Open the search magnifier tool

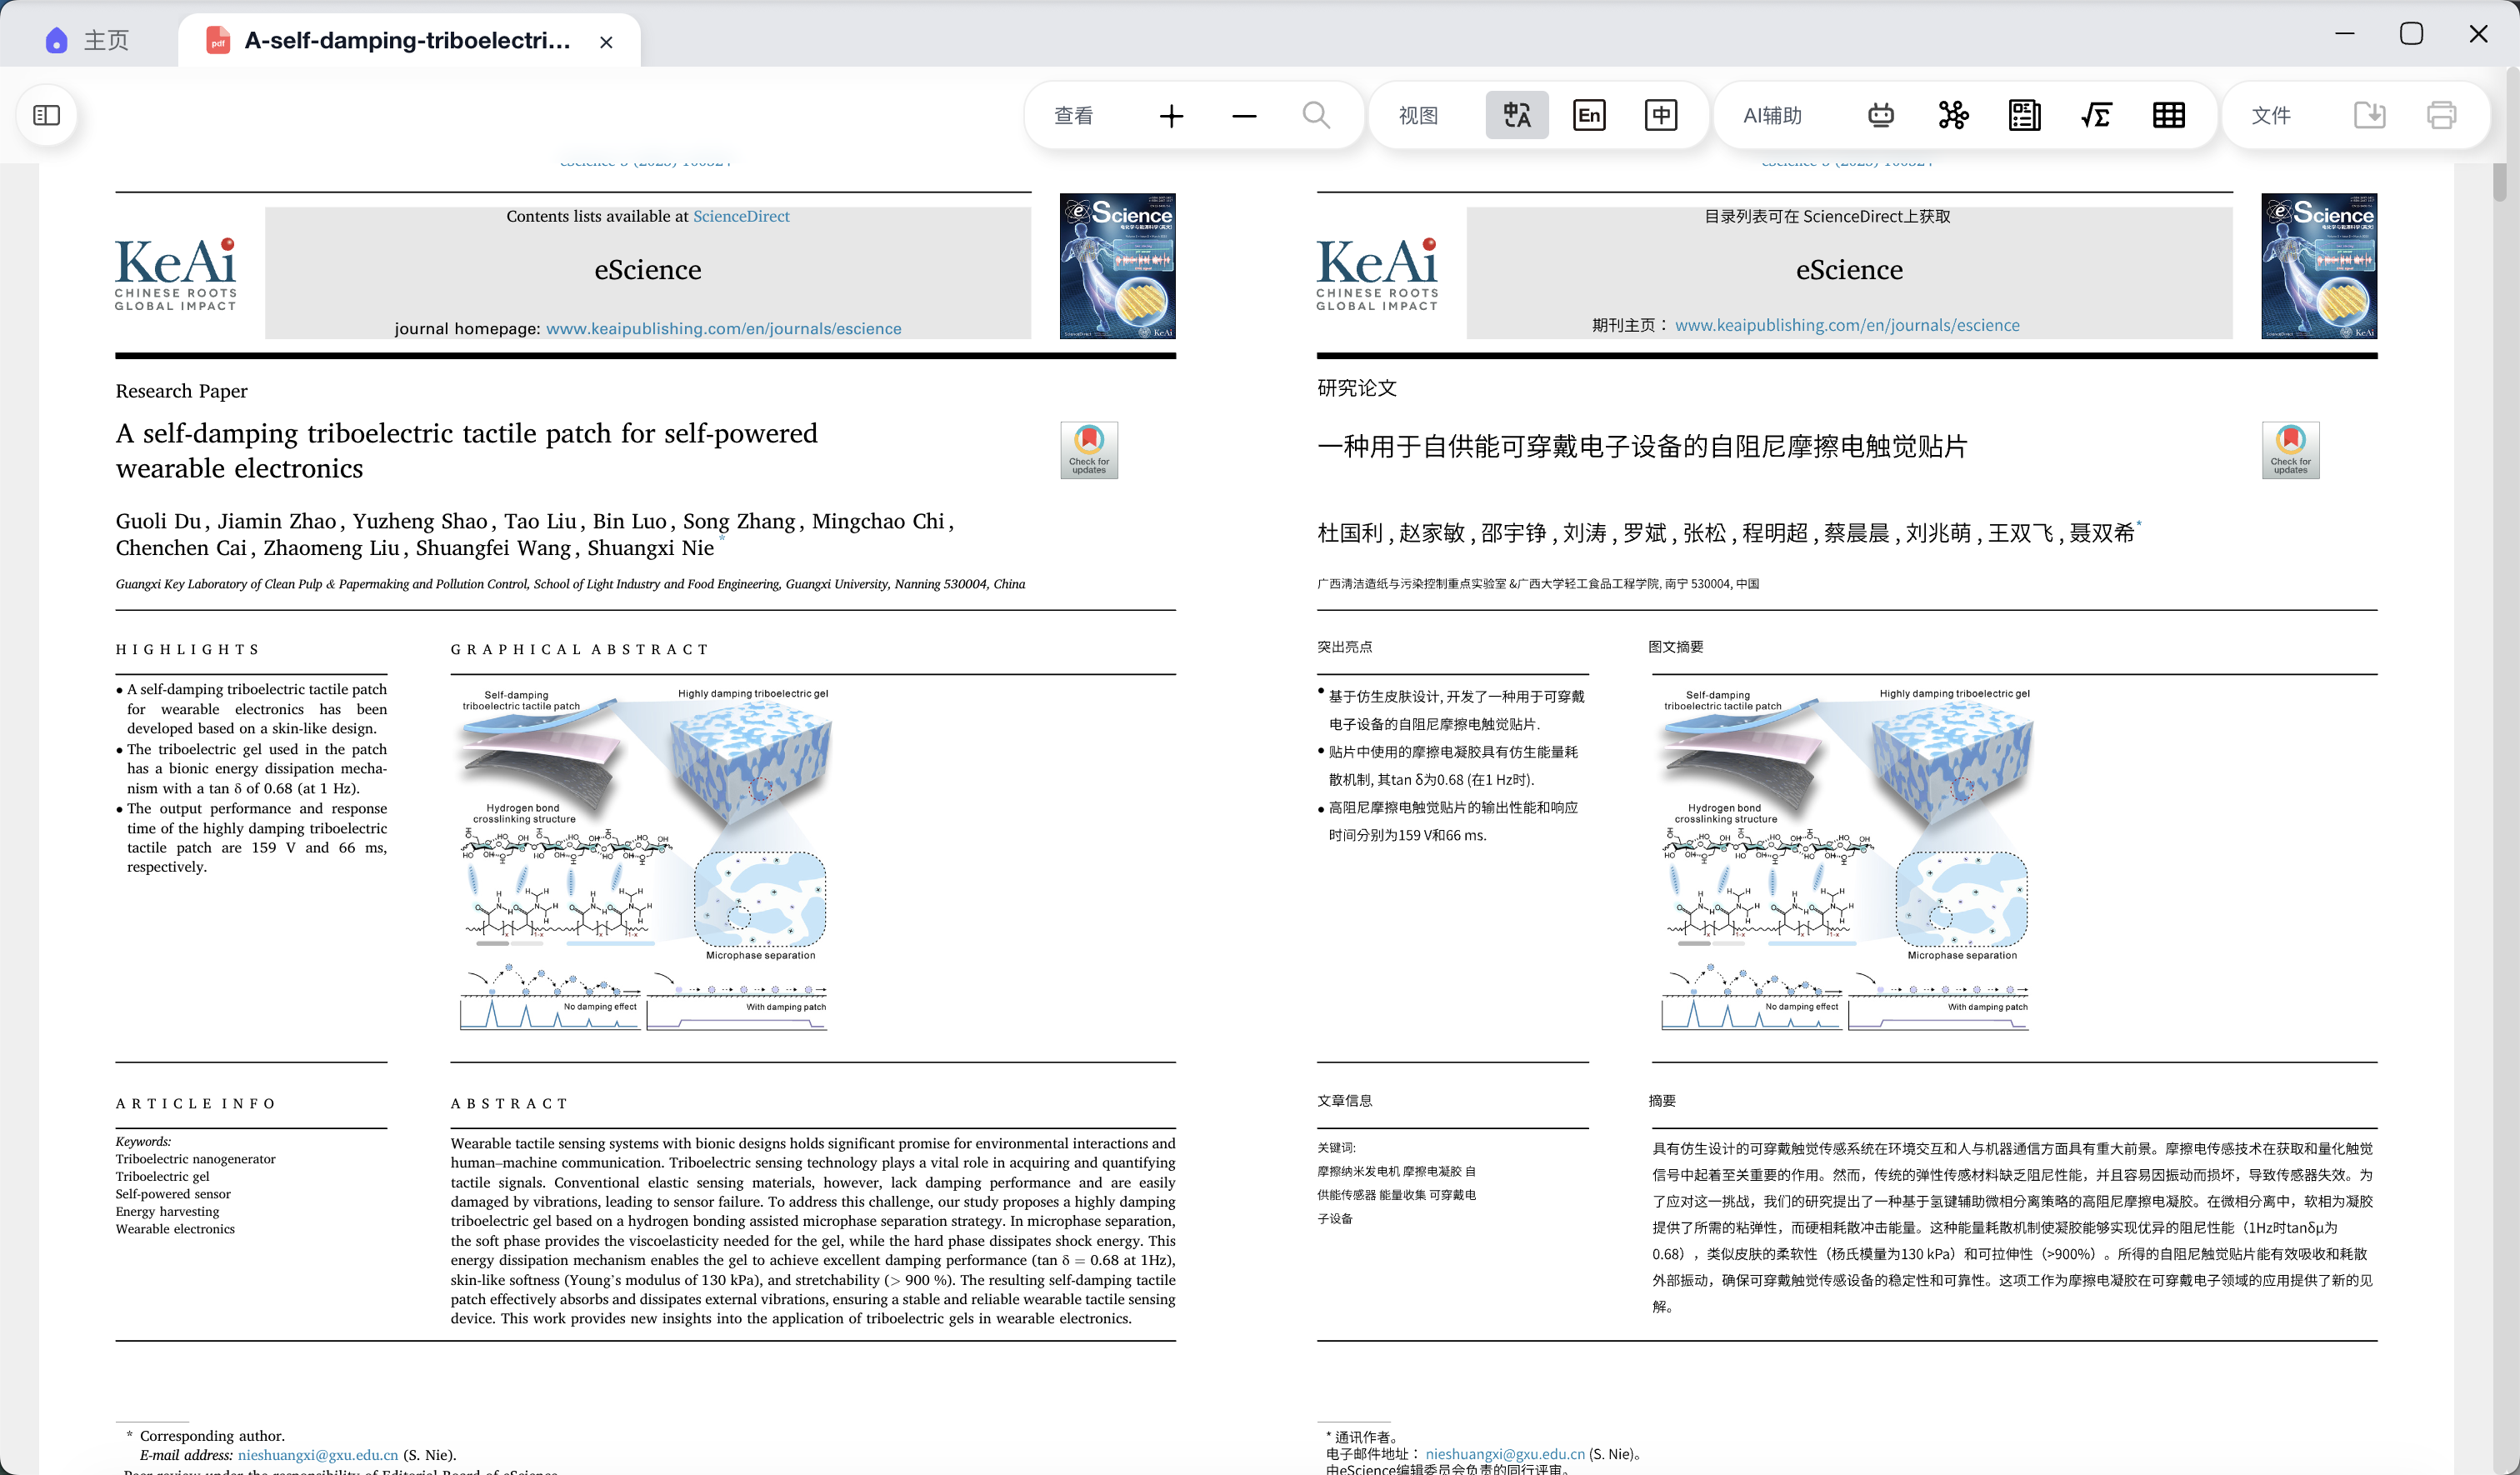1316,116
